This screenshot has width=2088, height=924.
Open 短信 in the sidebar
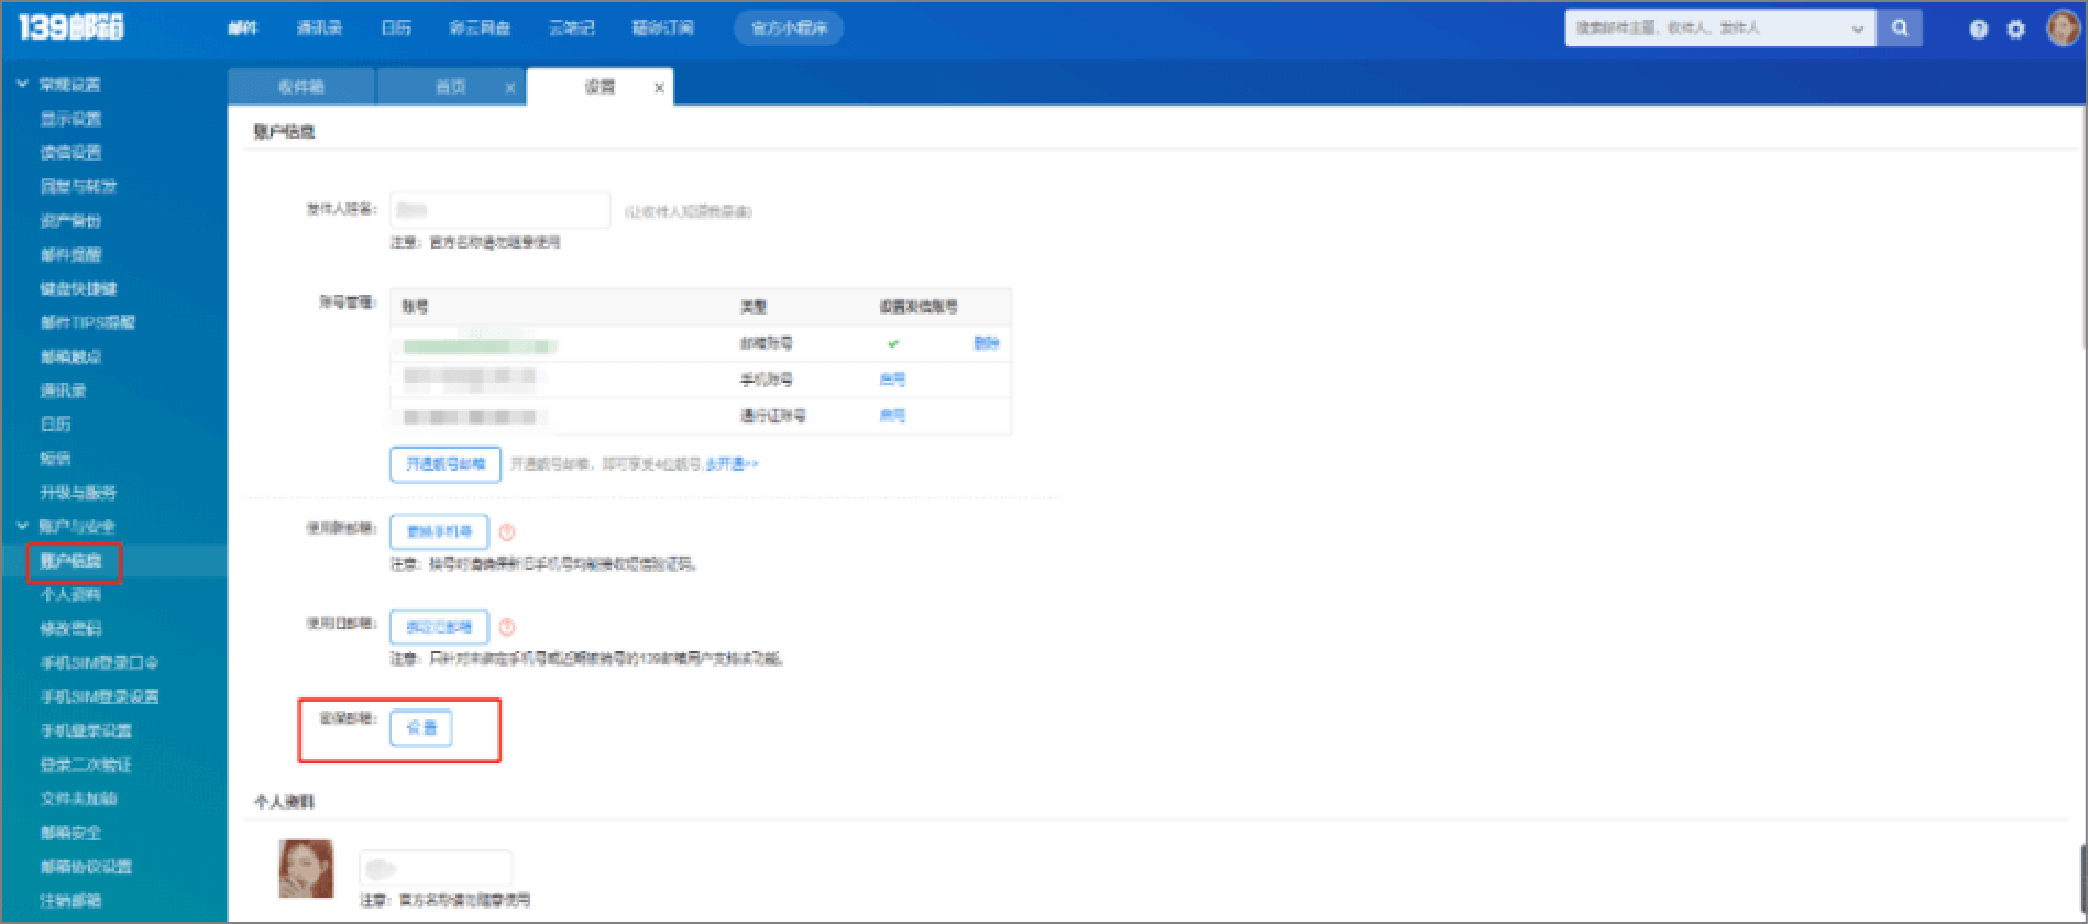click(x=55, y=458)
